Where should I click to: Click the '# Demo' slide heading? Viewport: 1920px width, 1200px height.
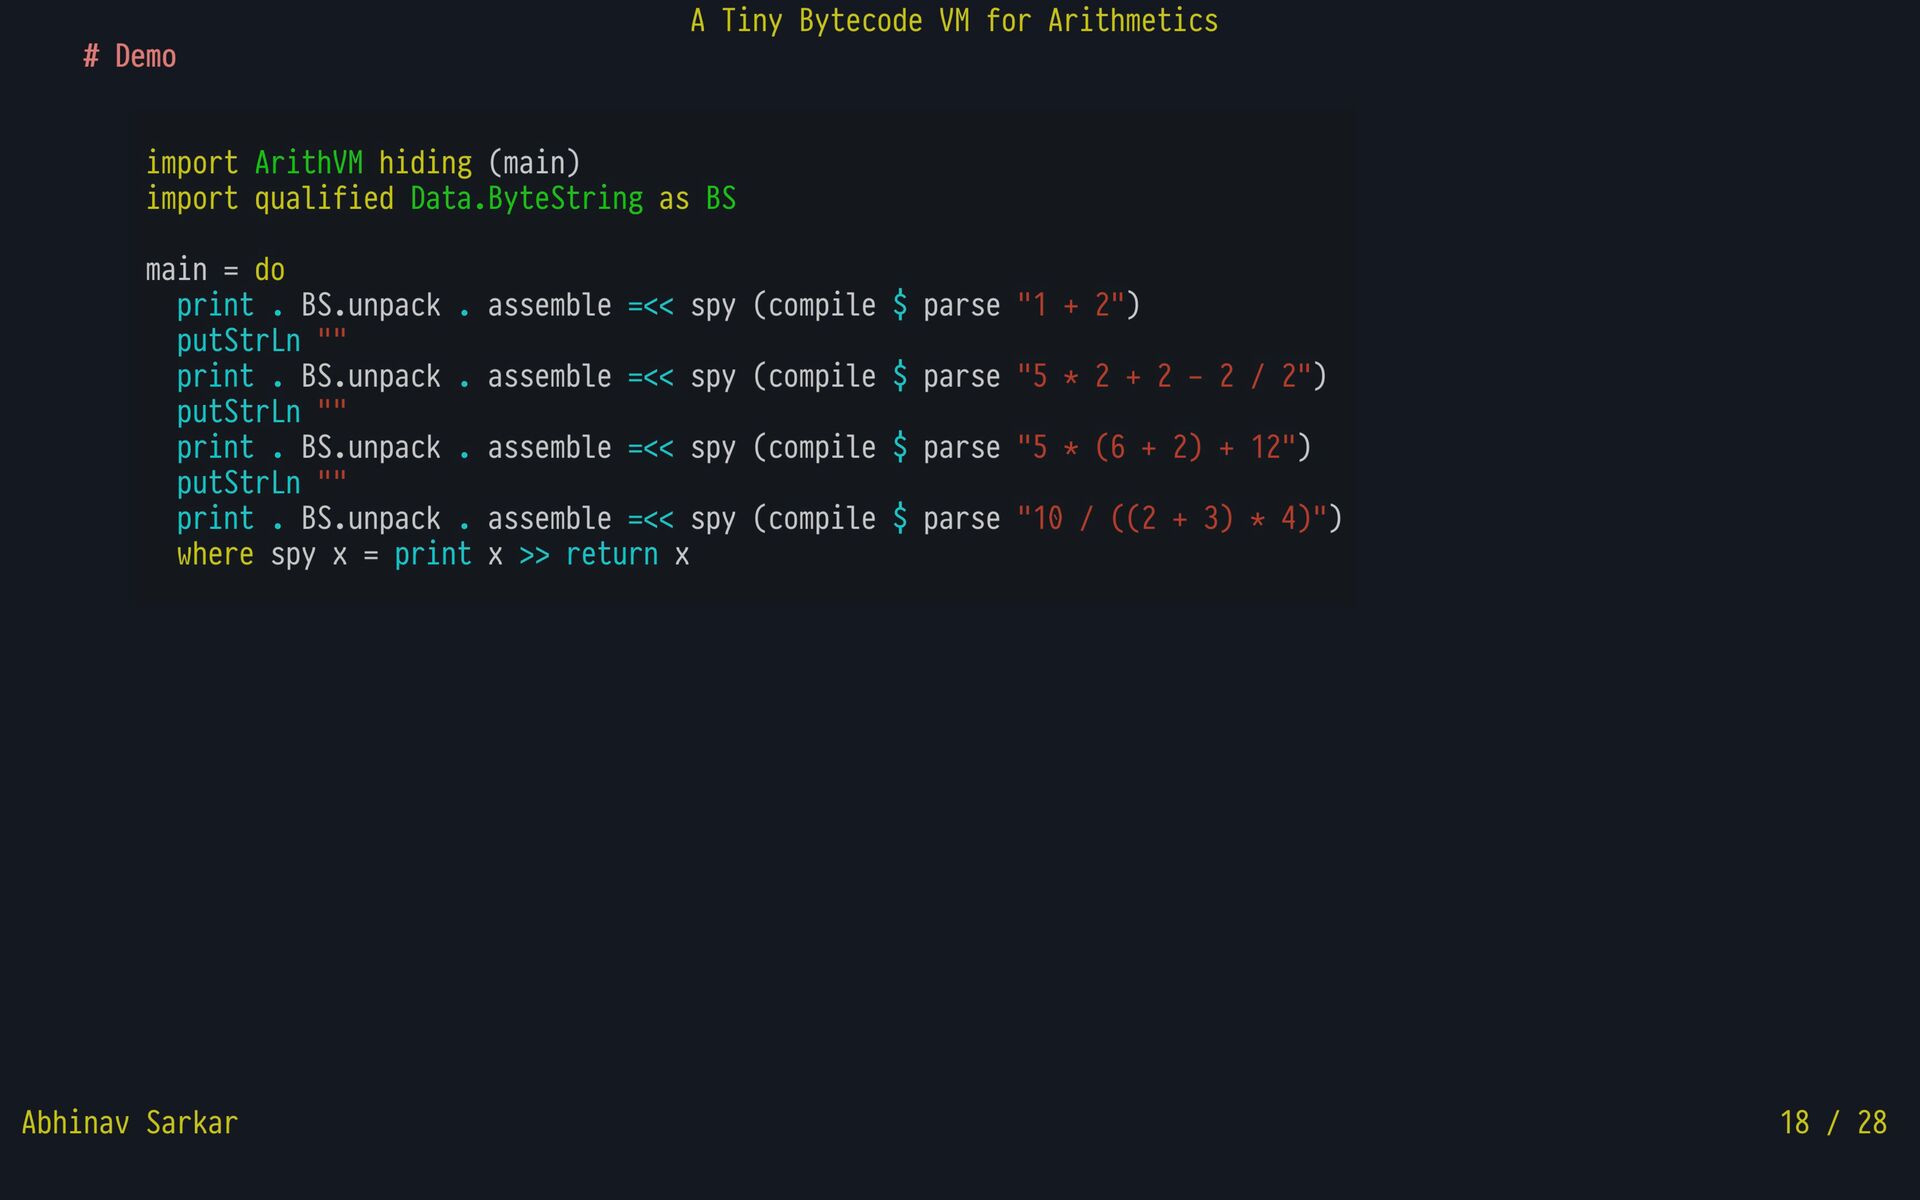(x=130, y=57)
